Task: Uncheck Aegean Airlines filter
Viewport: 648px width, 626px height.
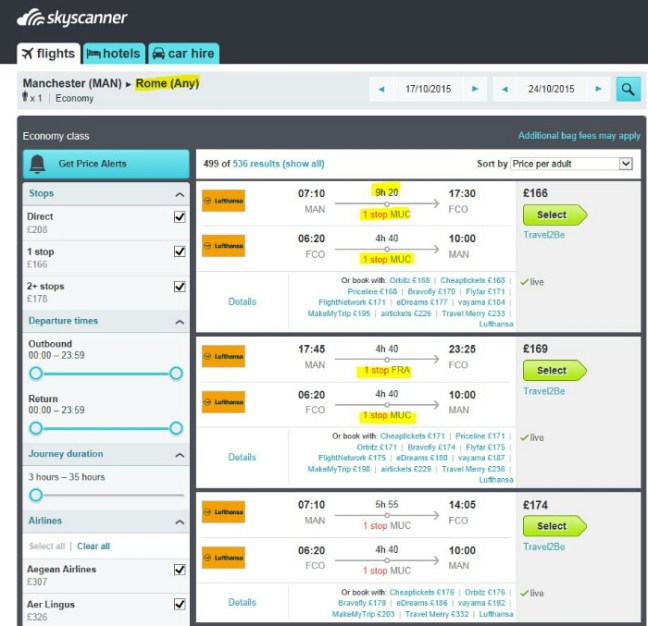Action: pyautogui.click(x=179, y=570)
